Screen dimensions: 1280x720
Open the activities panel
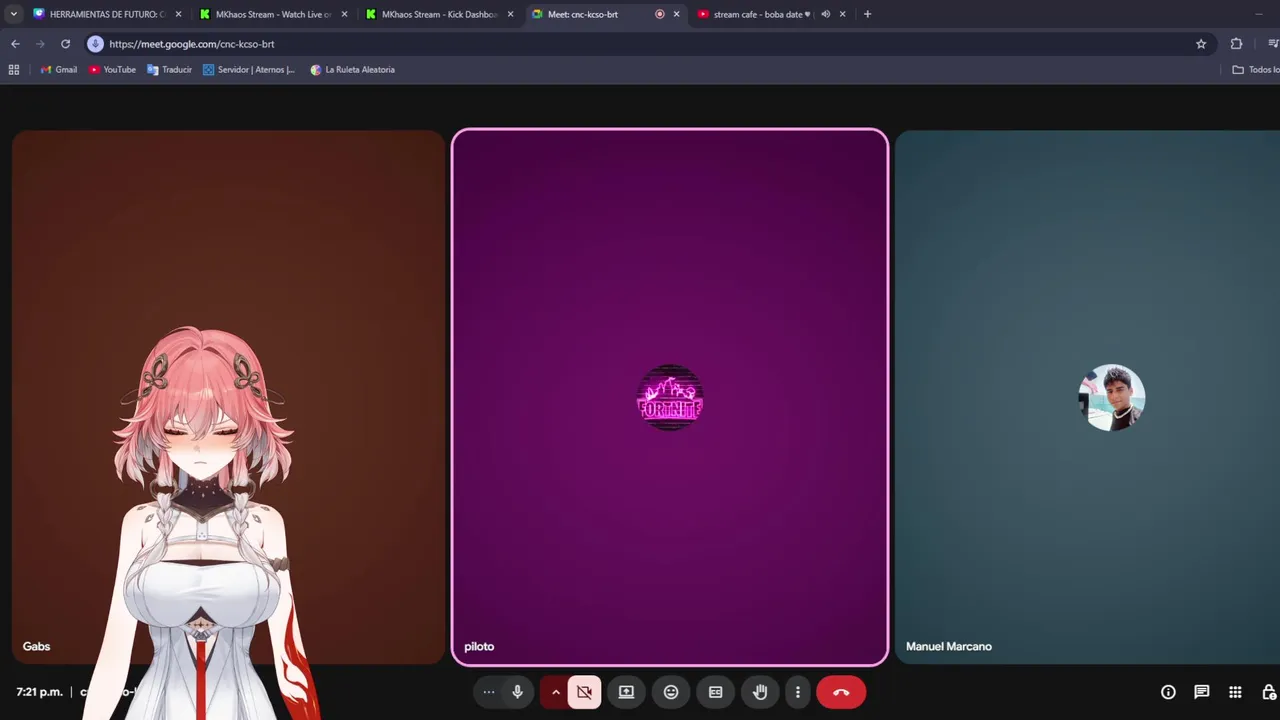tap(1235, 692)
